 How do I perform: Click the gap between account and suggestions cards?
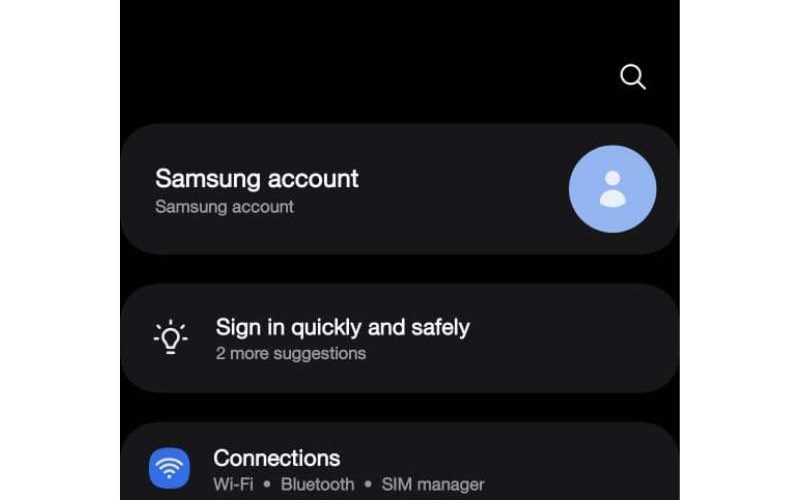coord(399,269)
